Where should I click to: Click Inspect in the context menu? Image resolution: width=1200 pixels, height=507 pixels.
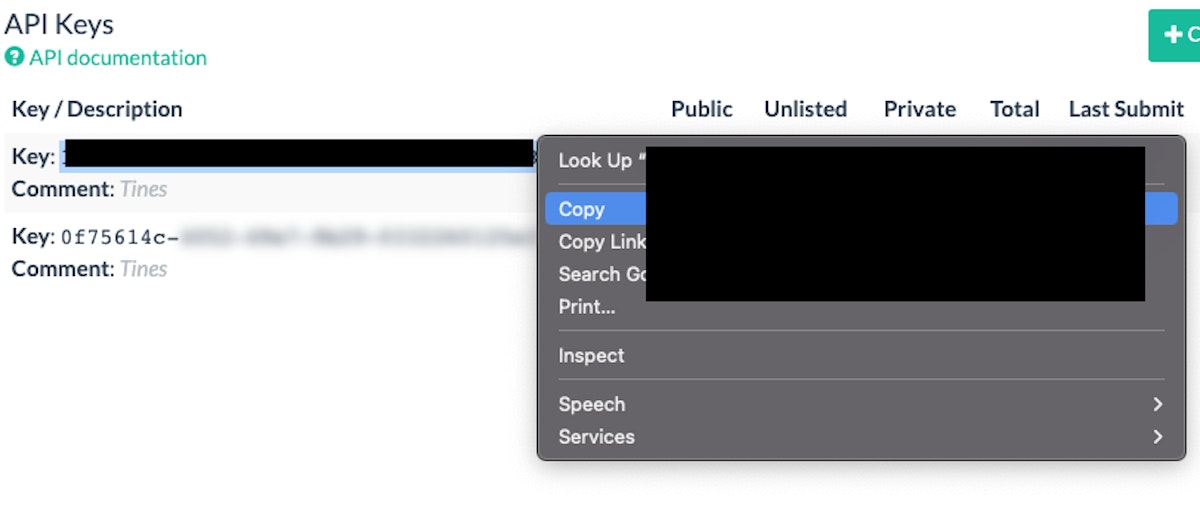tap(591, 356)
